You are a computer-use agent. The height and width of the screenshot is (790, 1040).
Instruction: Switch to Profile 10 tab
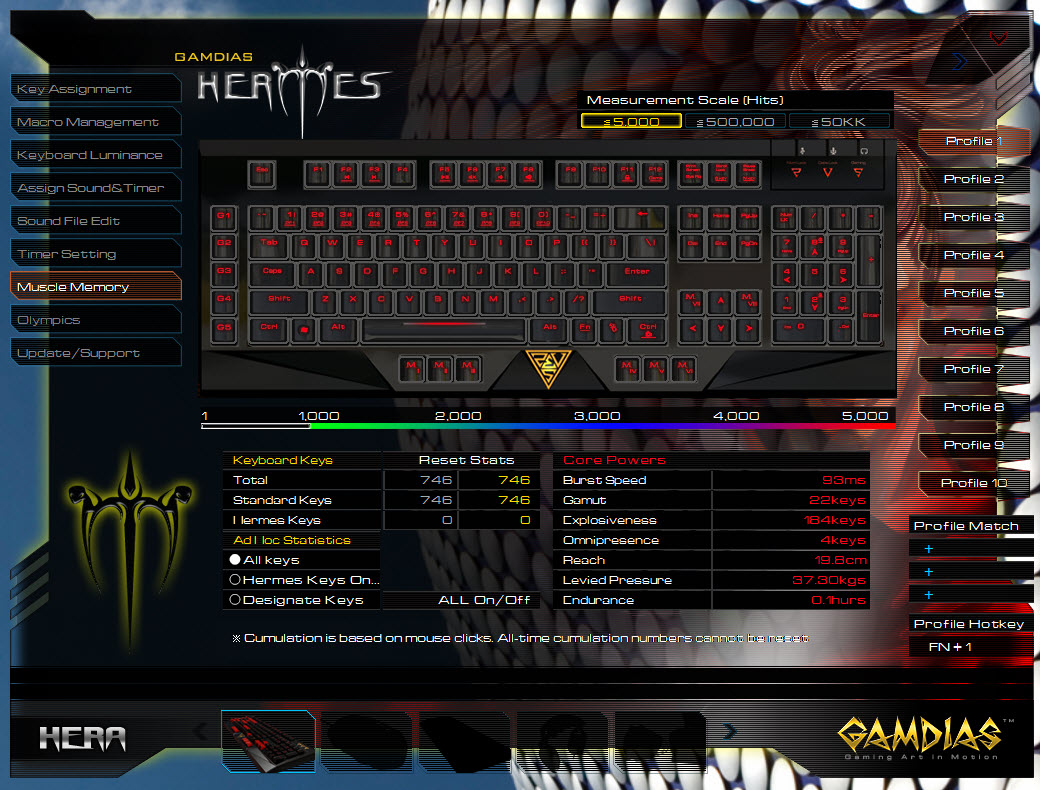tap(973, 483)
